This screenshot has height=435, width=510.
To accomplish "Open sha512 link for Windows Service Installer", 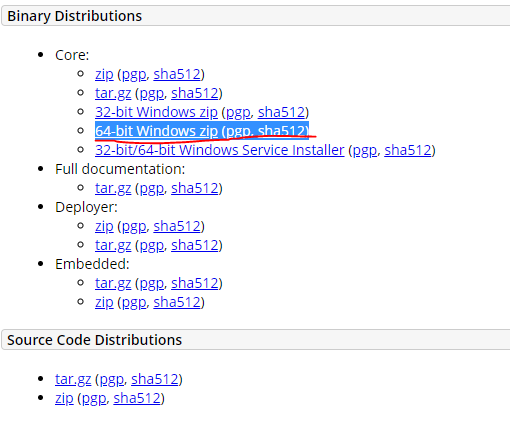I will [x=408, y=150].
